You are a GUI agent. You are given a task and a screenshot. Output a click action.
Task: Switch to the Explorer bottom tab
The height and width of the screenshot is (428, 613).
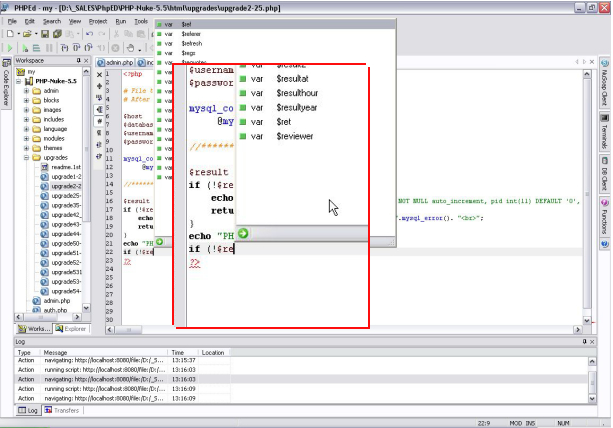[71, 329]
